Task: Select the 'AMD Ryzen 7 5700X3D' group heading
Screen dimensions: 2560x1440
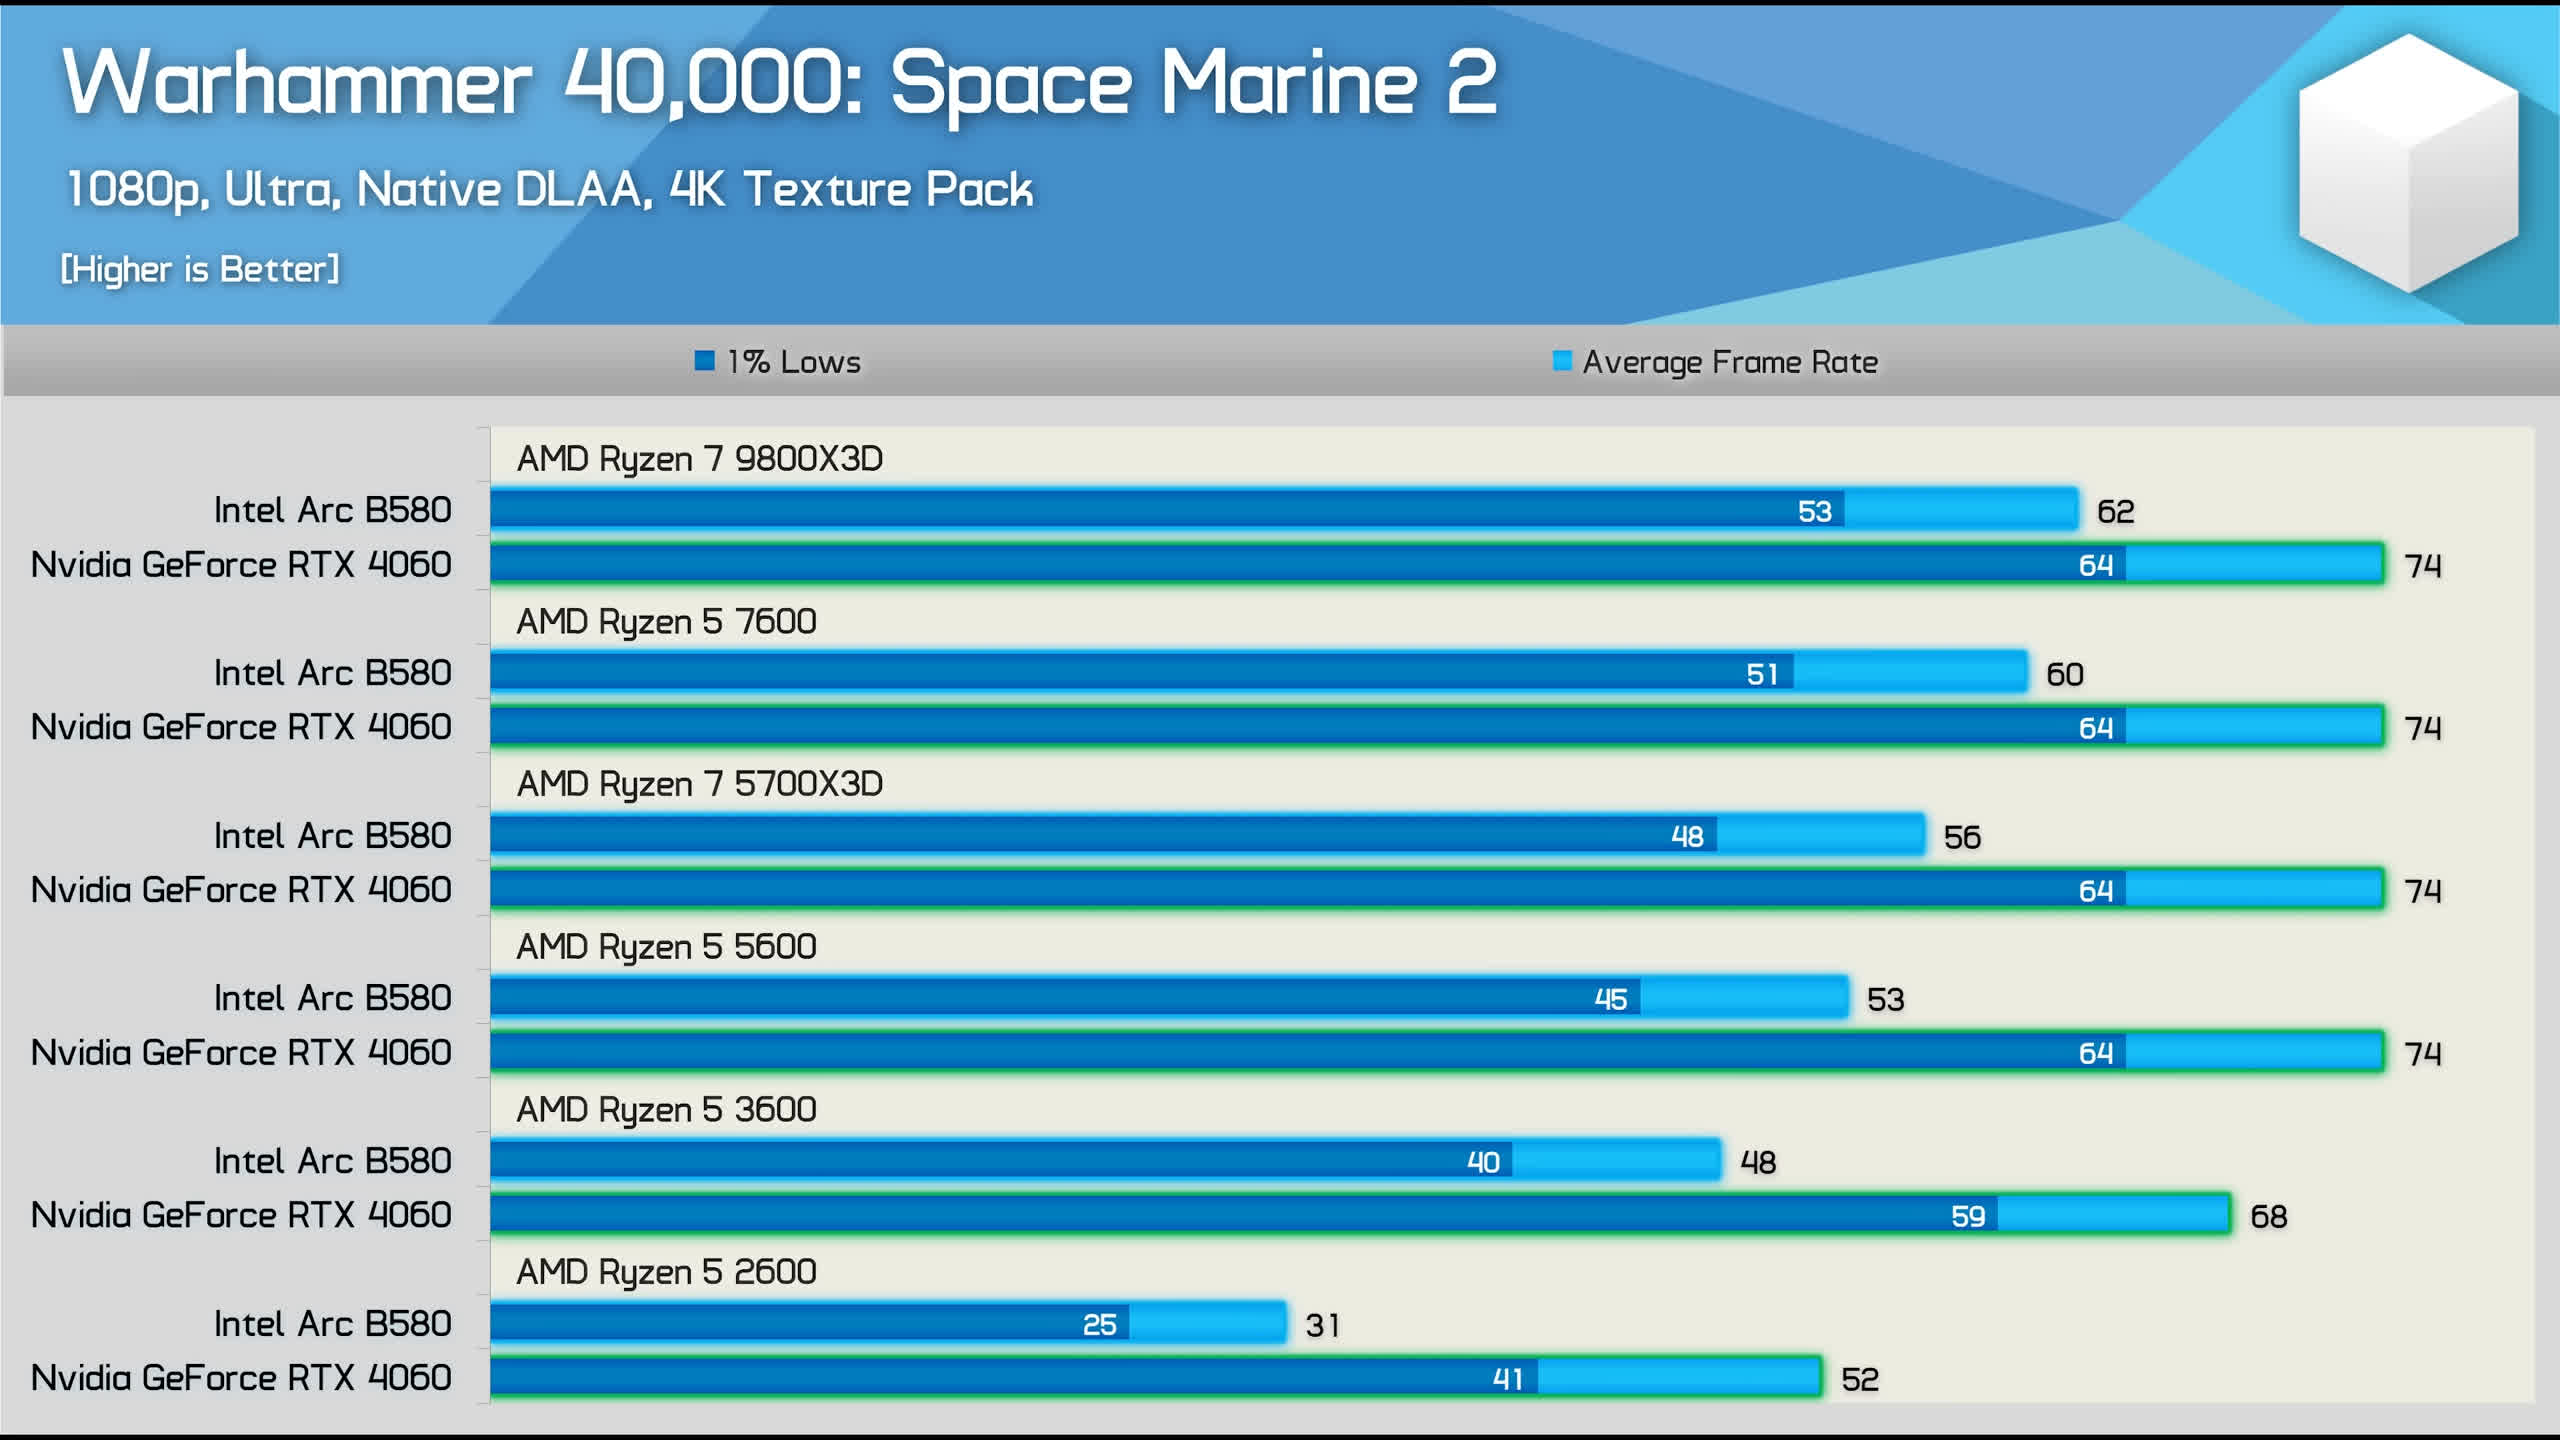Action: pos(700,785)
